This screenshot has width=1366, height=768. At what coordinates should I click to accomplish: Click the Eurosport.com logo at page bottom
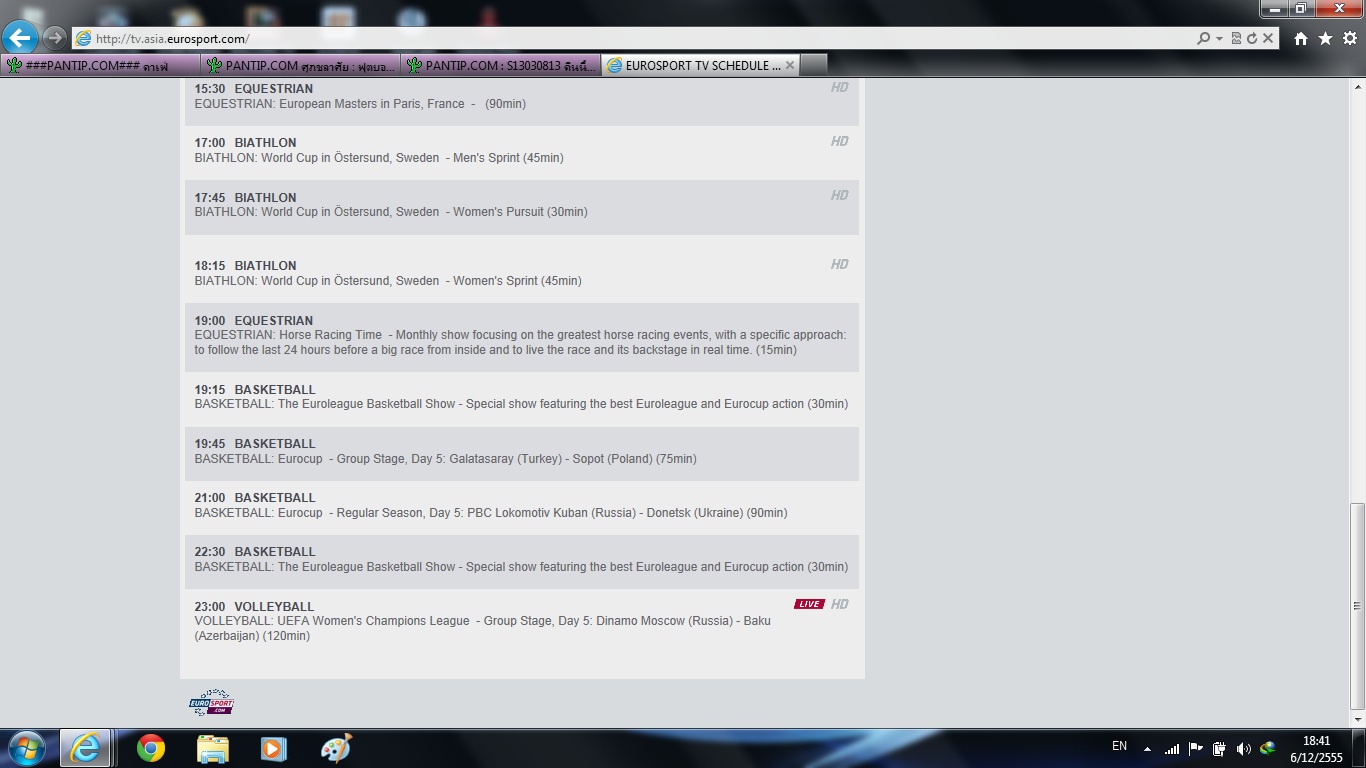pyautogui.click(x=211, y=702)
